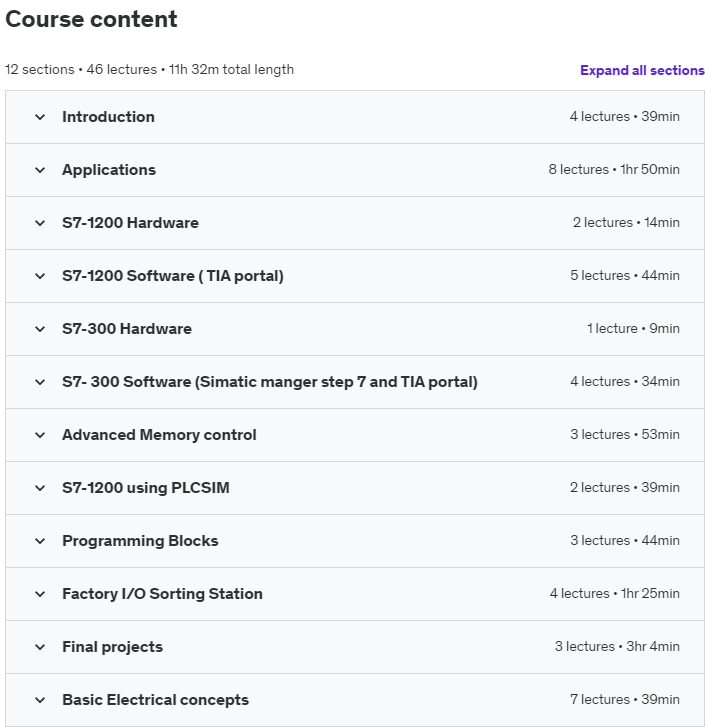The width and height of the screenshot is (705, 727).
Task: Open the Applications section title
Action: [109, 170]
